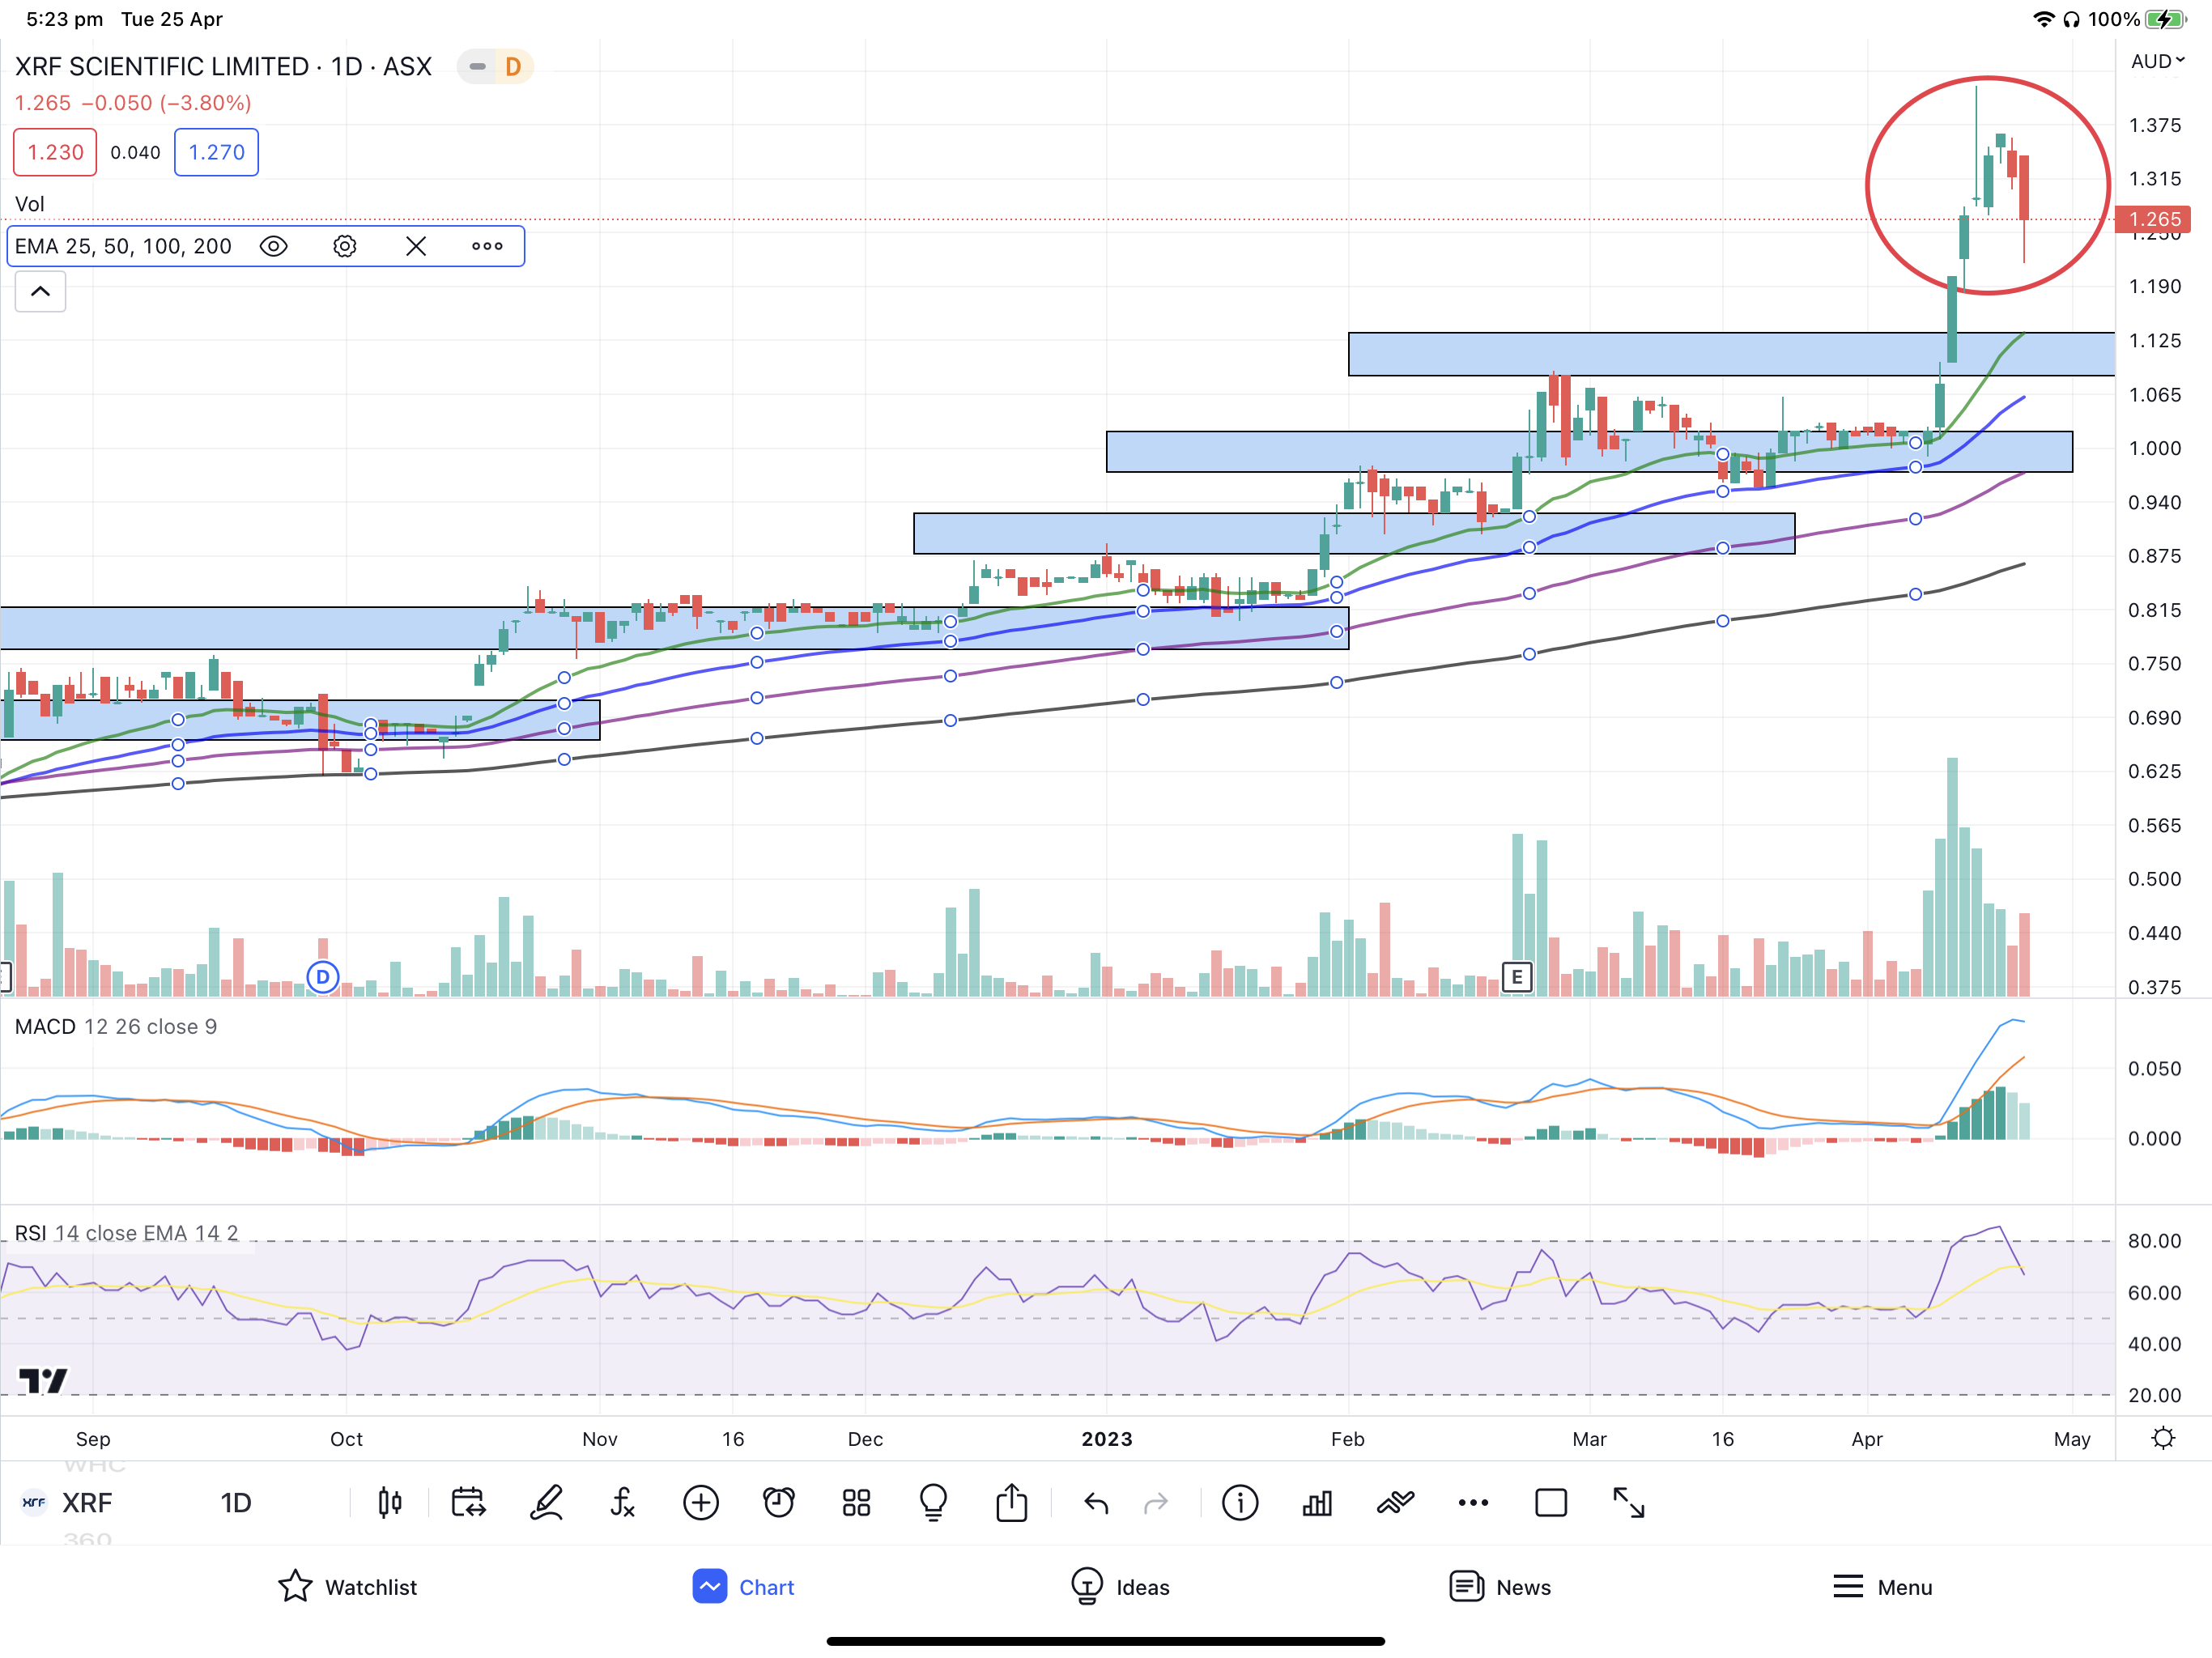Tap the 5:23 pm clock in status bar
Image resolution: width=2212 pixels, height=1658 pixels.
point(64,19)
